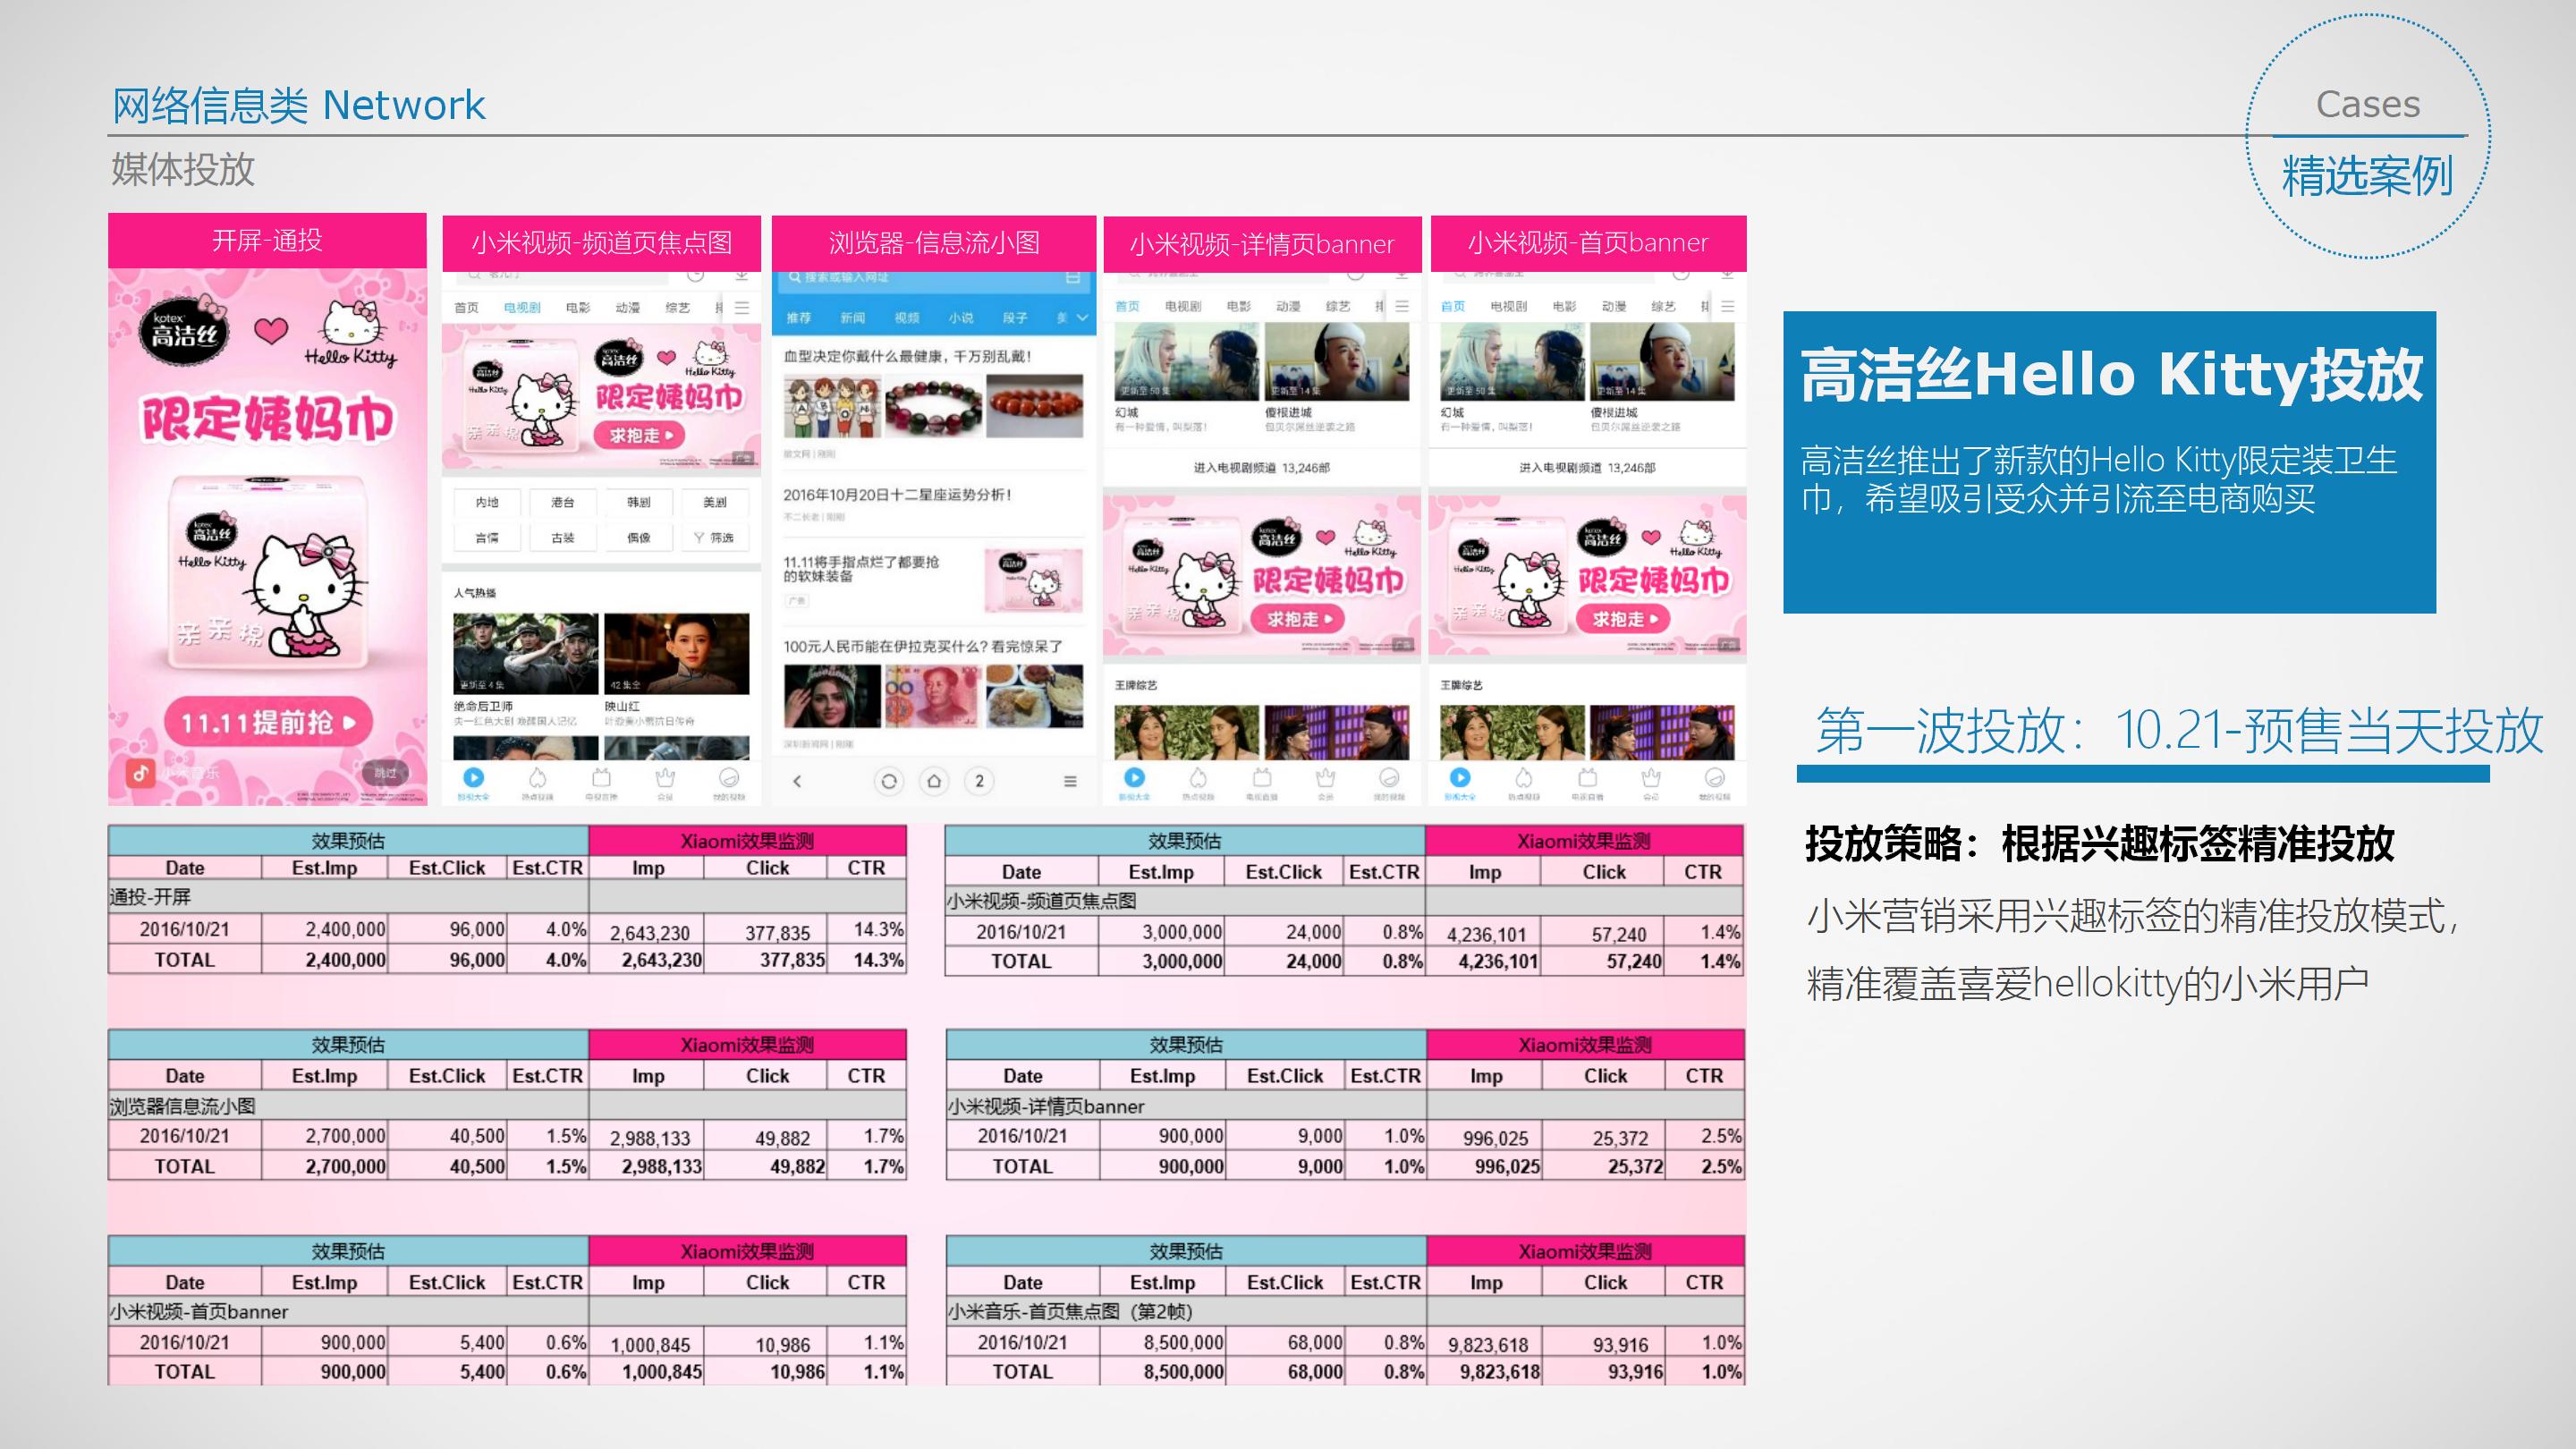Tap crown icon in 详情页banner bottom bar

1326,778
